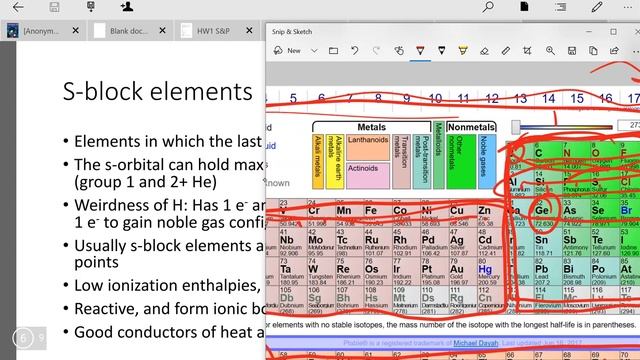
Task: Activate the Ruler tool
Action: tap(505, 51)
